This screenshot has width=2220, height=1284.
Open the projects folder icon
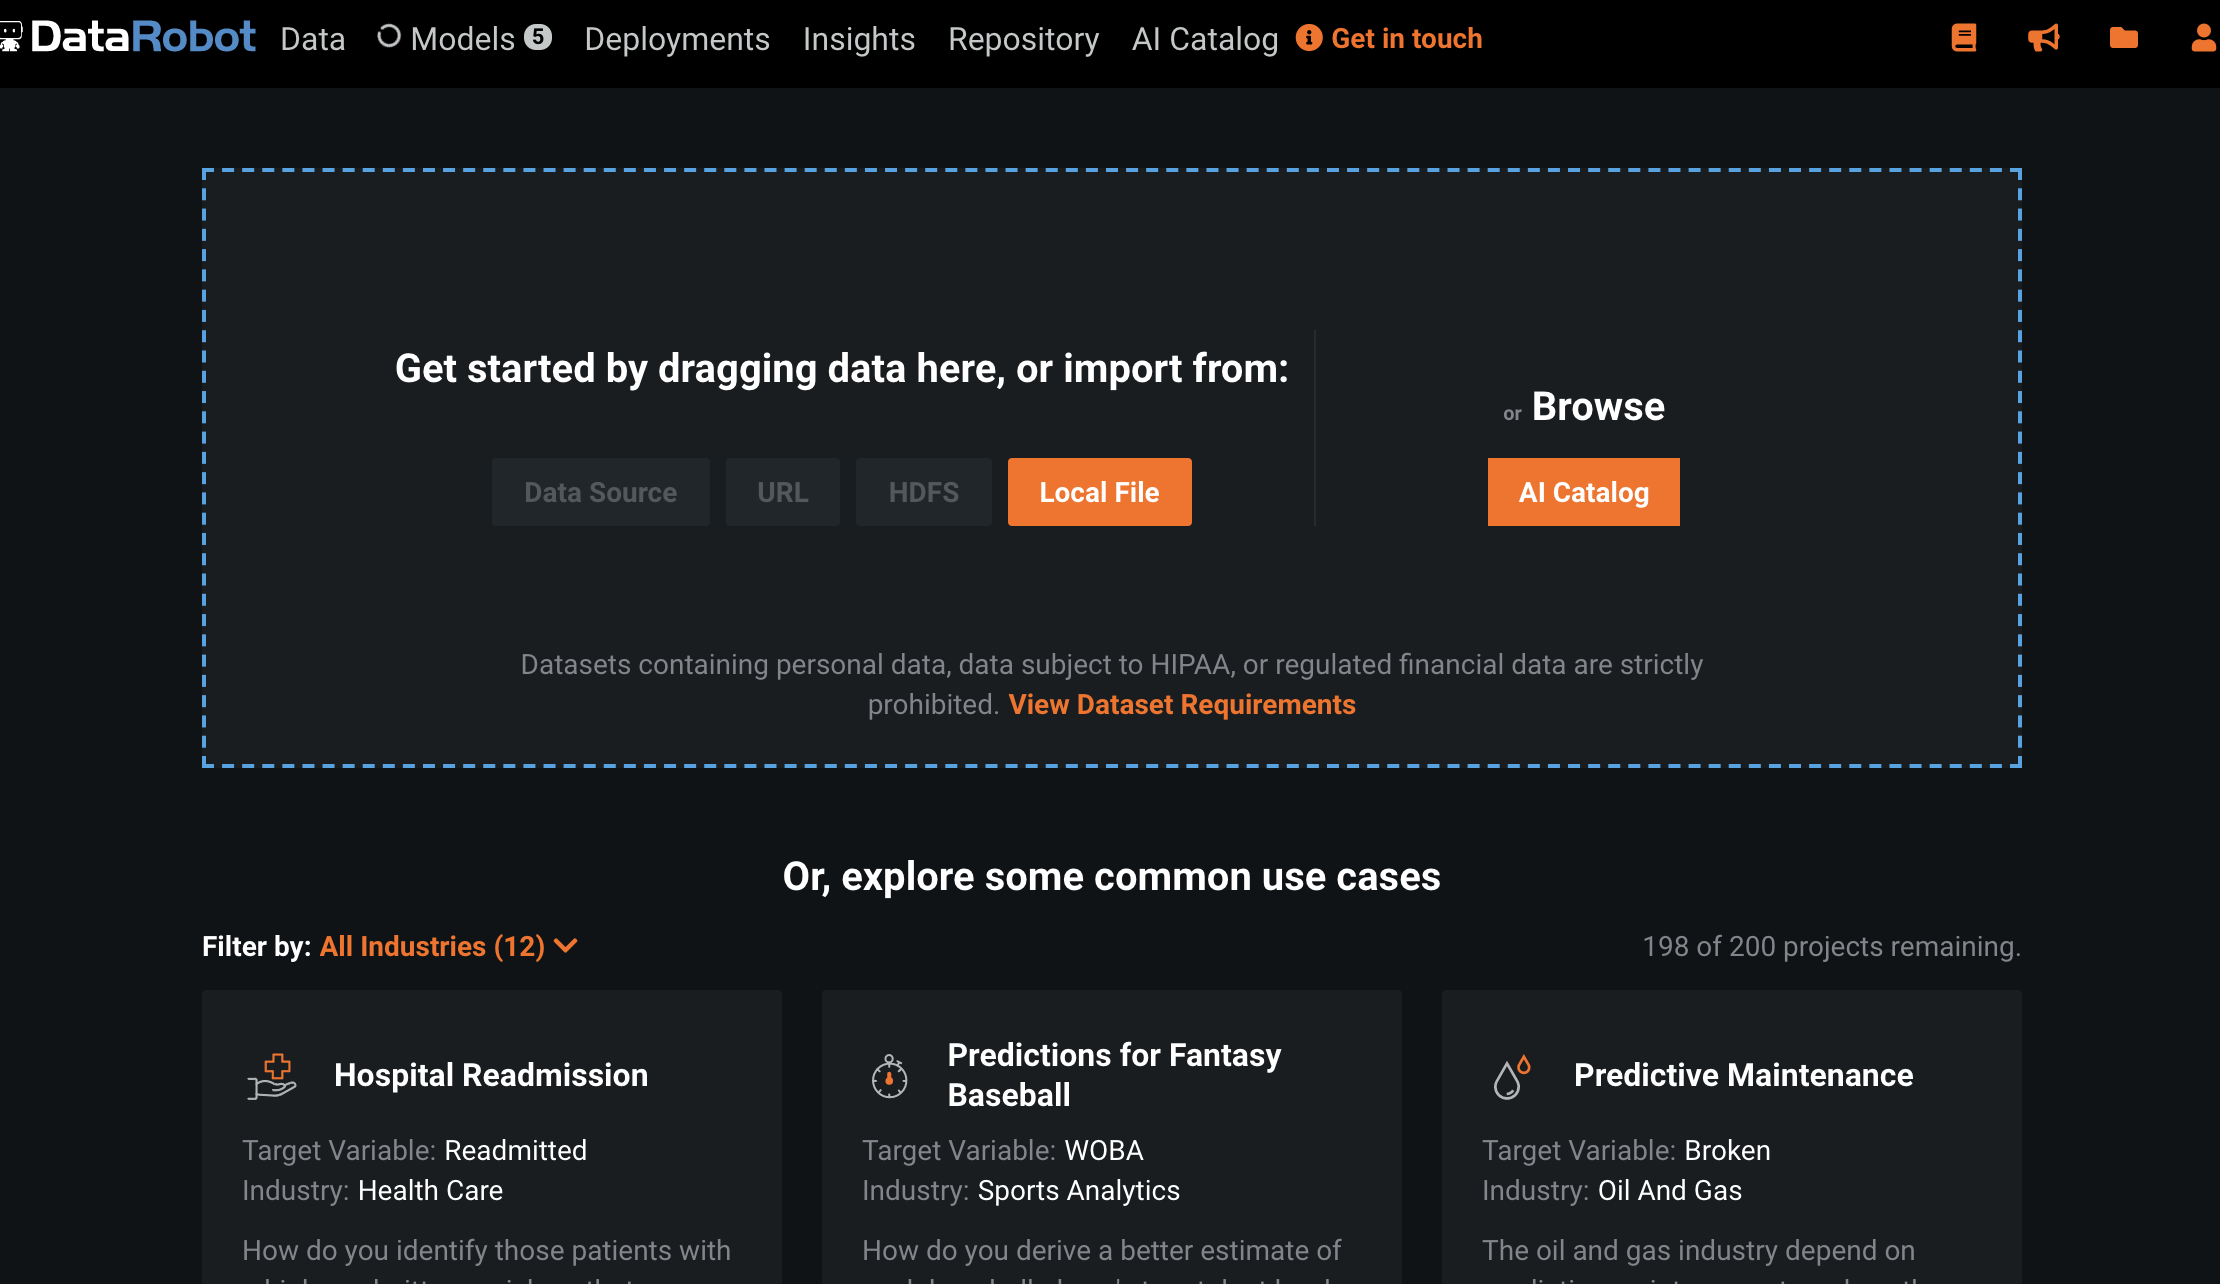click(2124, 38)
